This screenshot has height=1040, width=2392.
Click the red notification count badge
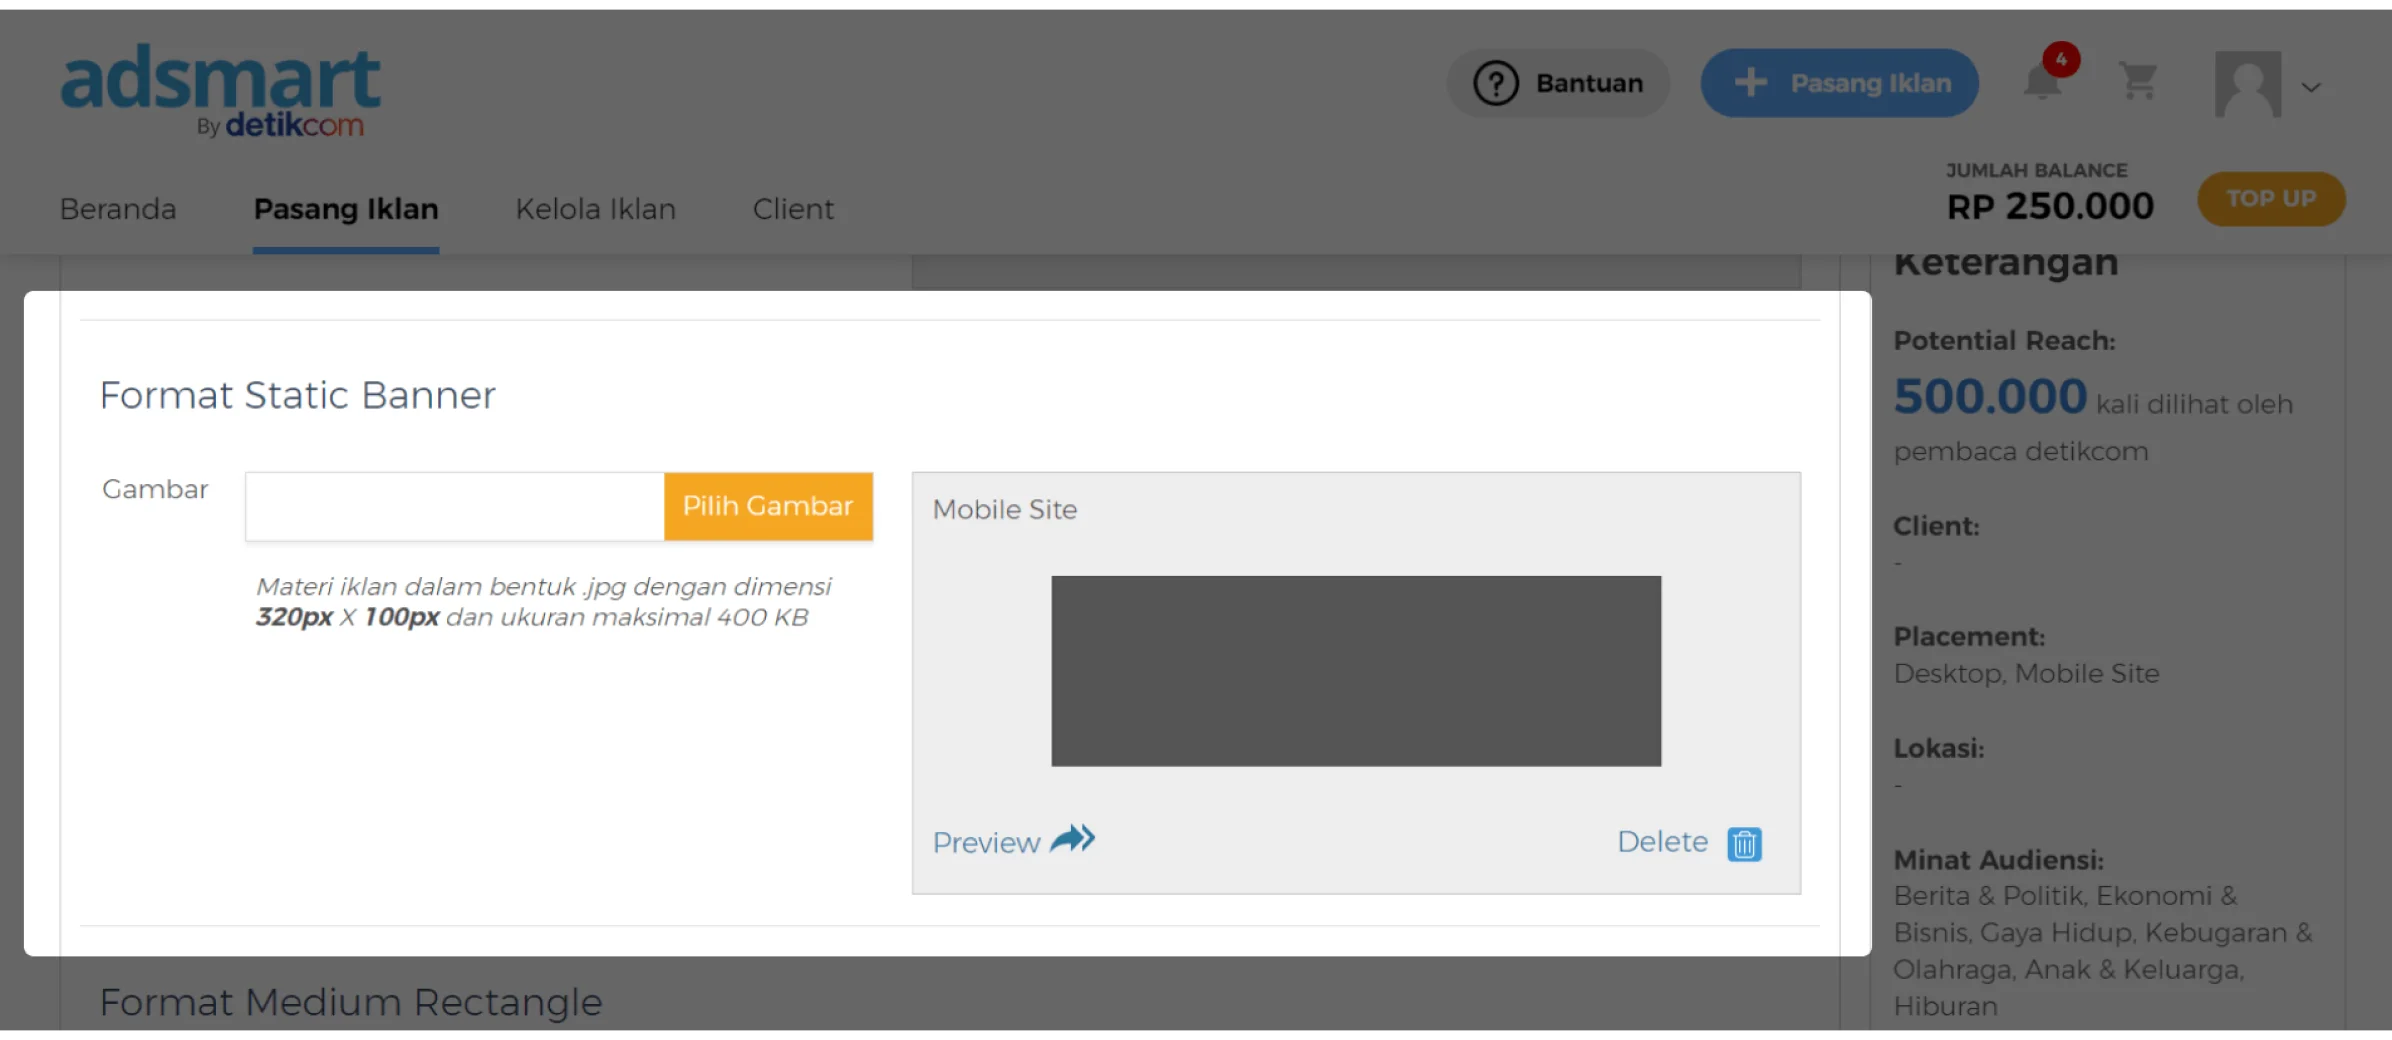[x=2061, y=60]
